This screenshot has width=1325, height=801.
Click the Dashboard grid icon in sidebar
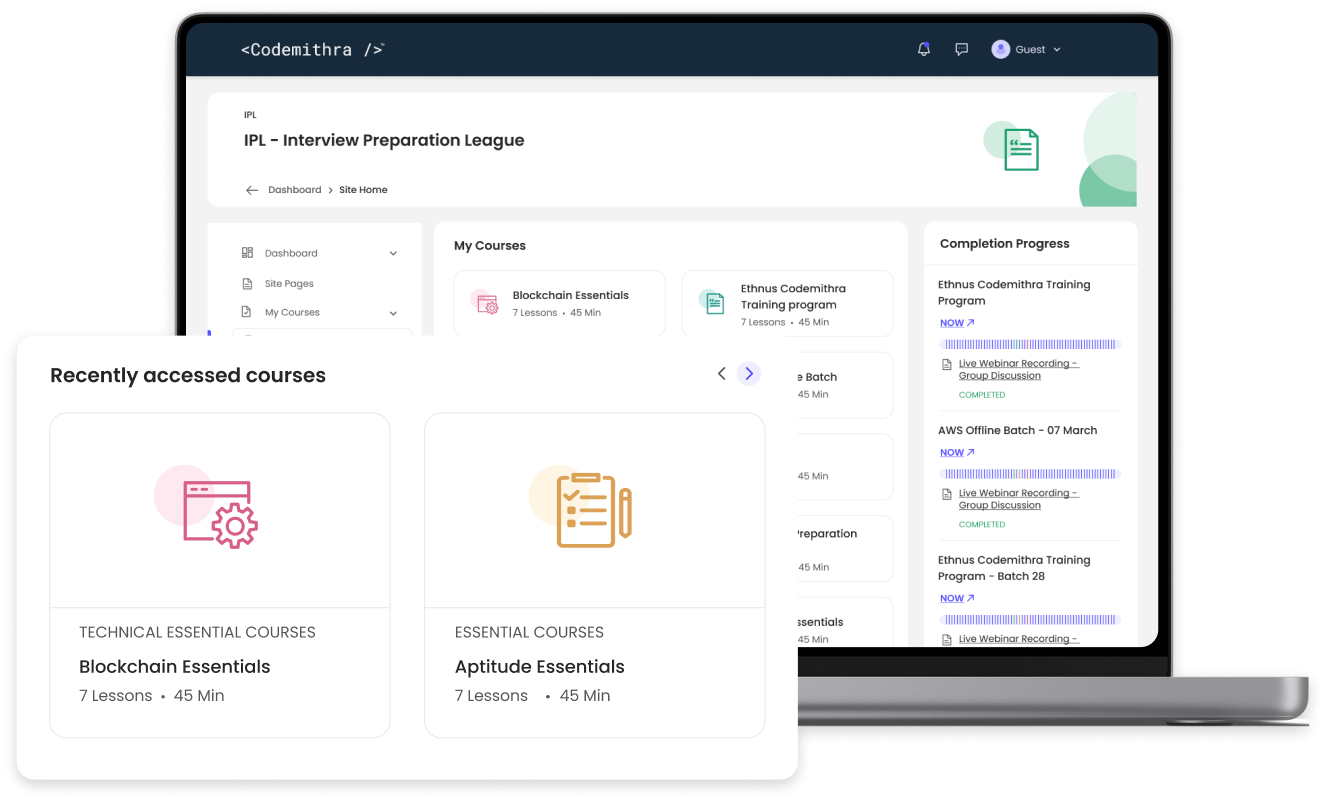click(247, 253)
